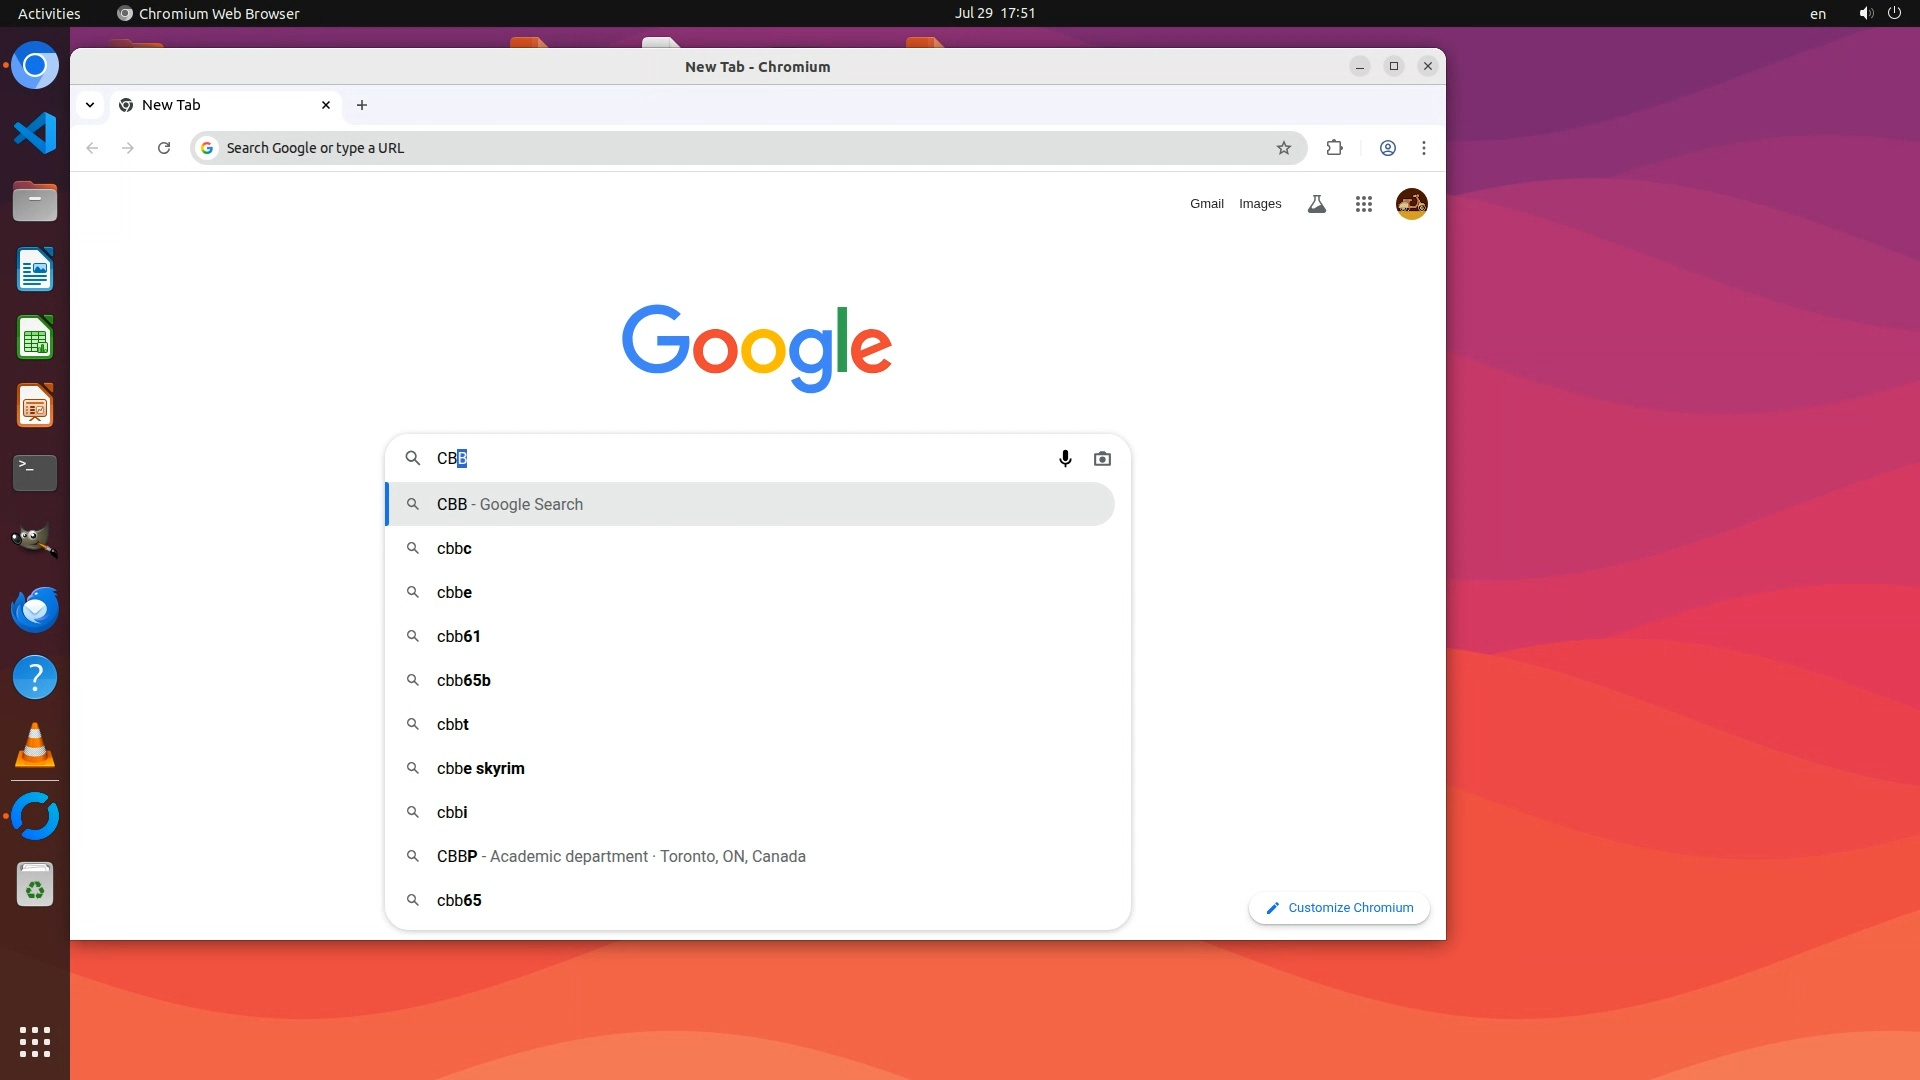Open search by image camera icon
Screen dimensions: 1920x1080
click(x=1102, y=458)
